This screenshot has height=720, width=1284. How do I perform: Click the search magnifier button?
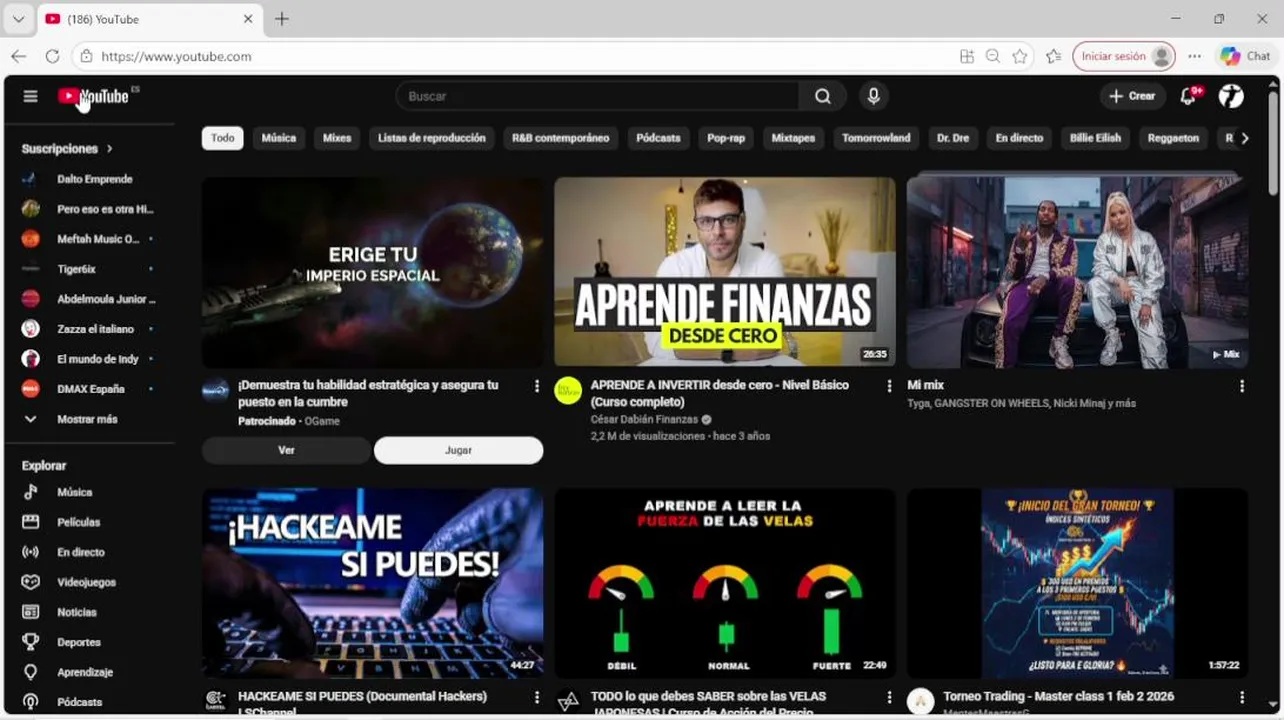click(x=822, y=96)
